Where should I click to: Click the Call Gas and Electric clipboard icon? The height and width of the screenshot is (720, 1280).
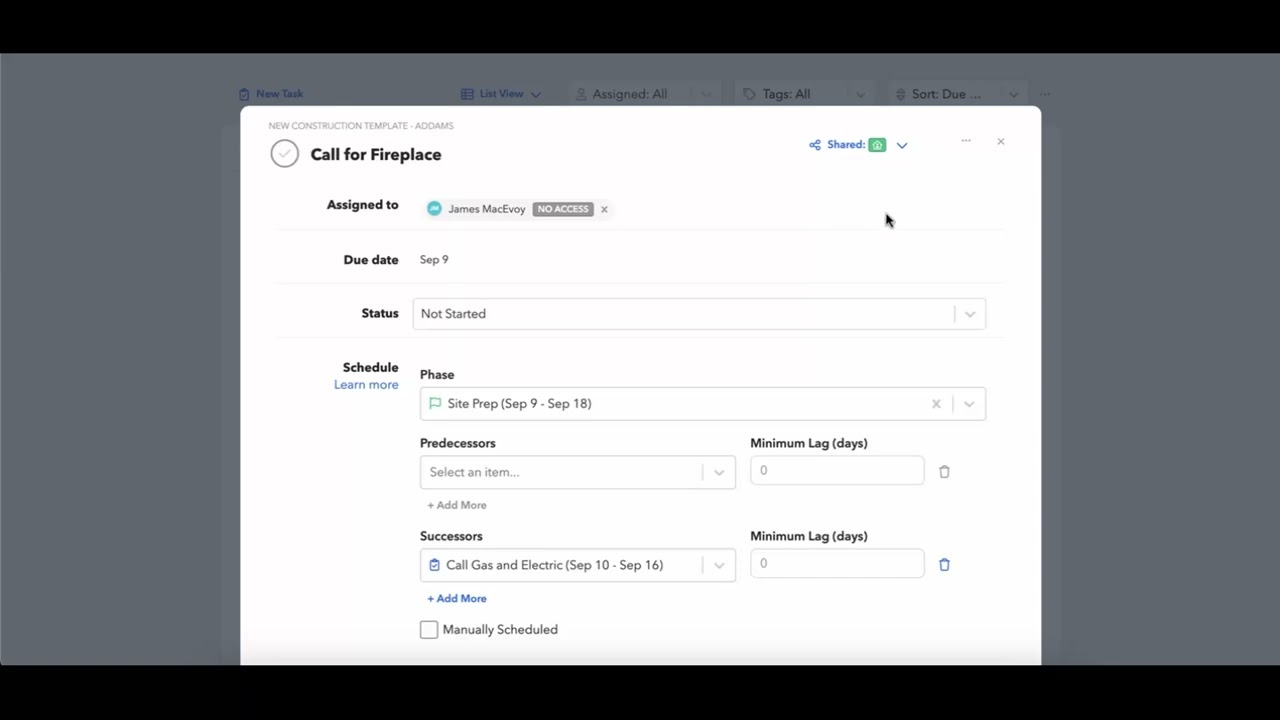tap(434, 565)
